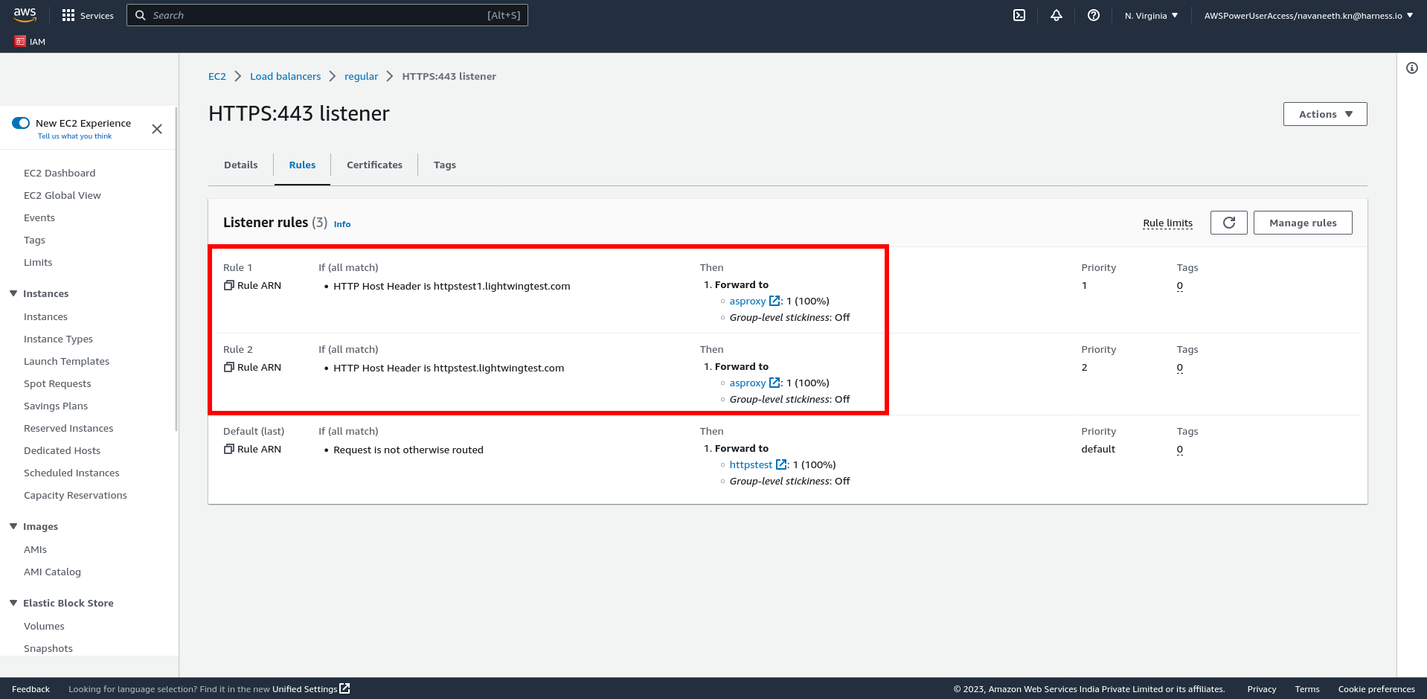Open the httpstest target group link

pos(750,465)
